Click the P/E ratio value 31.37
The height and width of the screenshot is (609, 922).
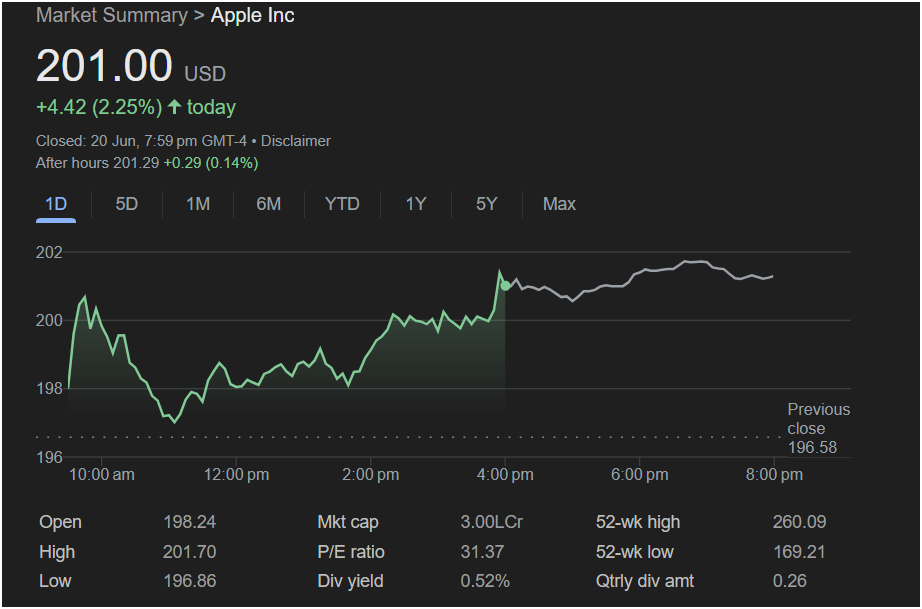click(x=482, y=552)
